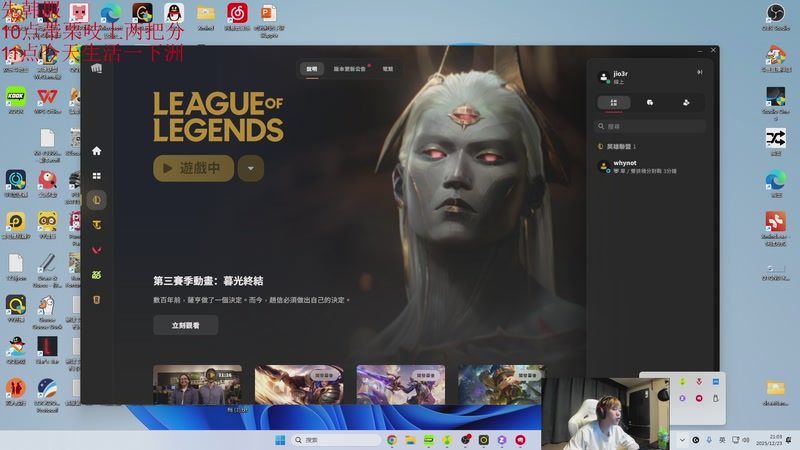This screenshot has height=450, width=800.
Task: Select League of Legends in sidebar
Action: click(96, 200)
